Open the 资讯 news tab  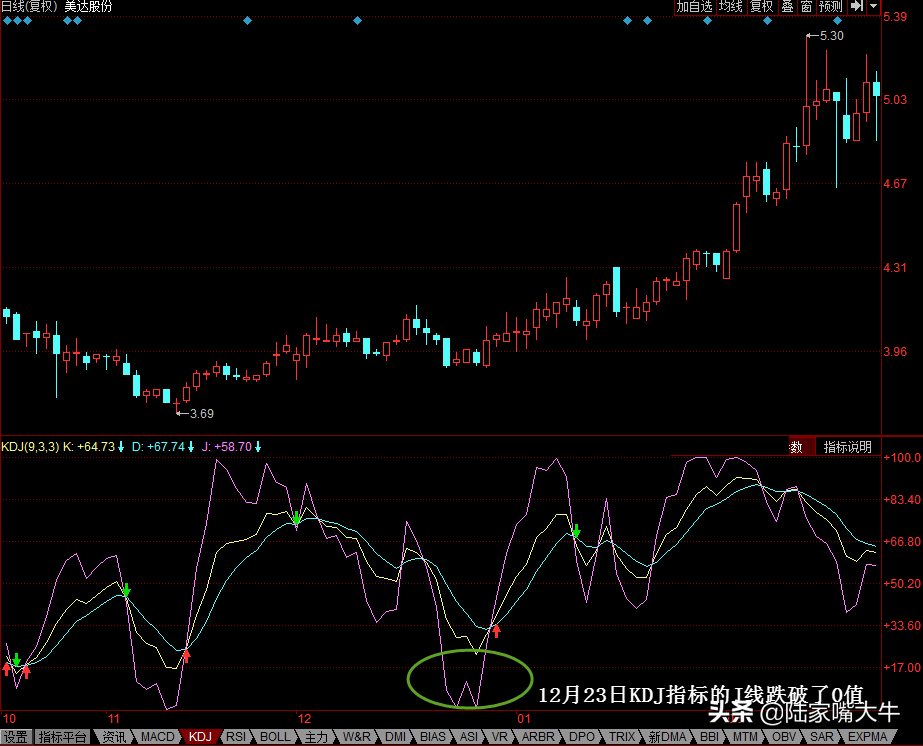click(x=114, y=737)
